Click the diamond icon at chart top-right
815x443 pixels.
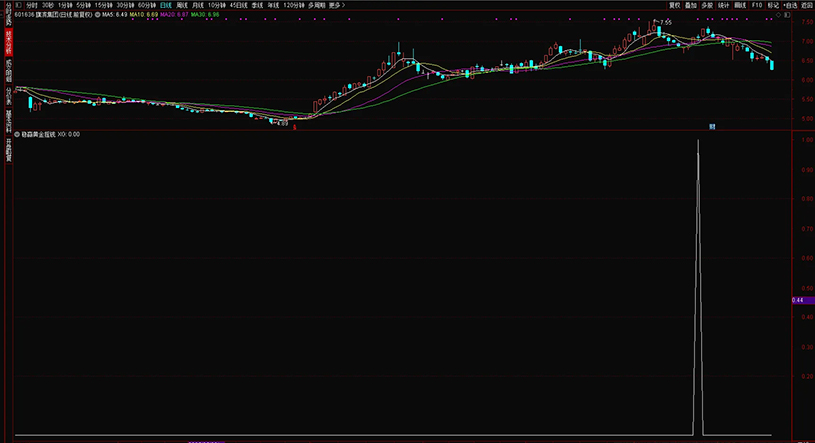779,15
